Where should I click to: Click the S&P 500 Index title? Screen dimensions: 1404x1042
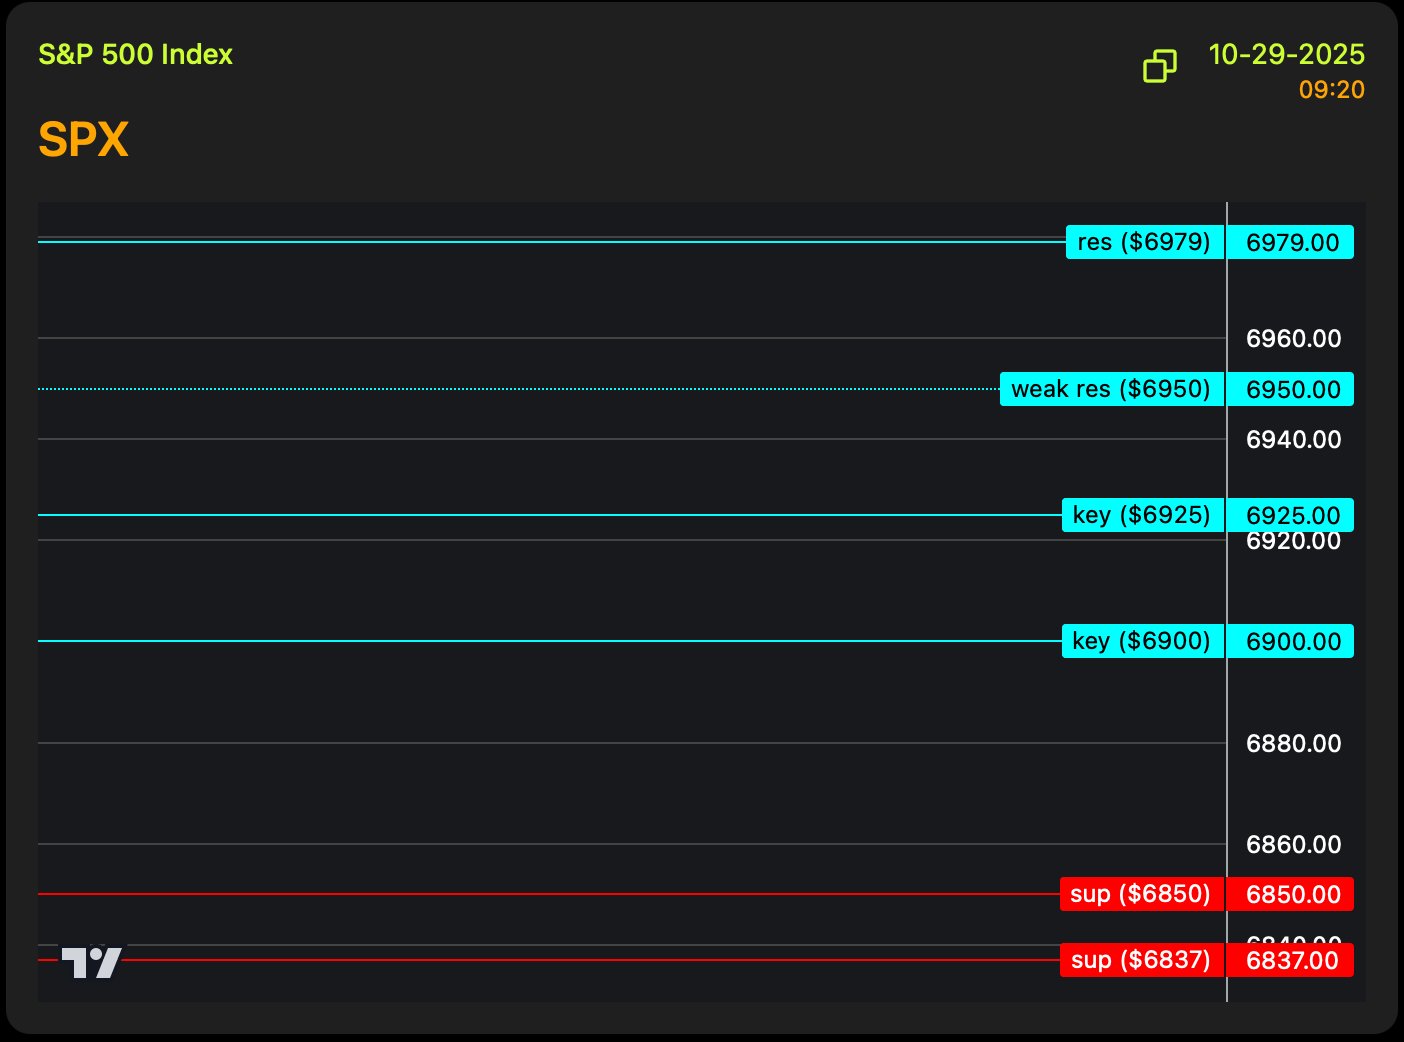tap(135, 54)
